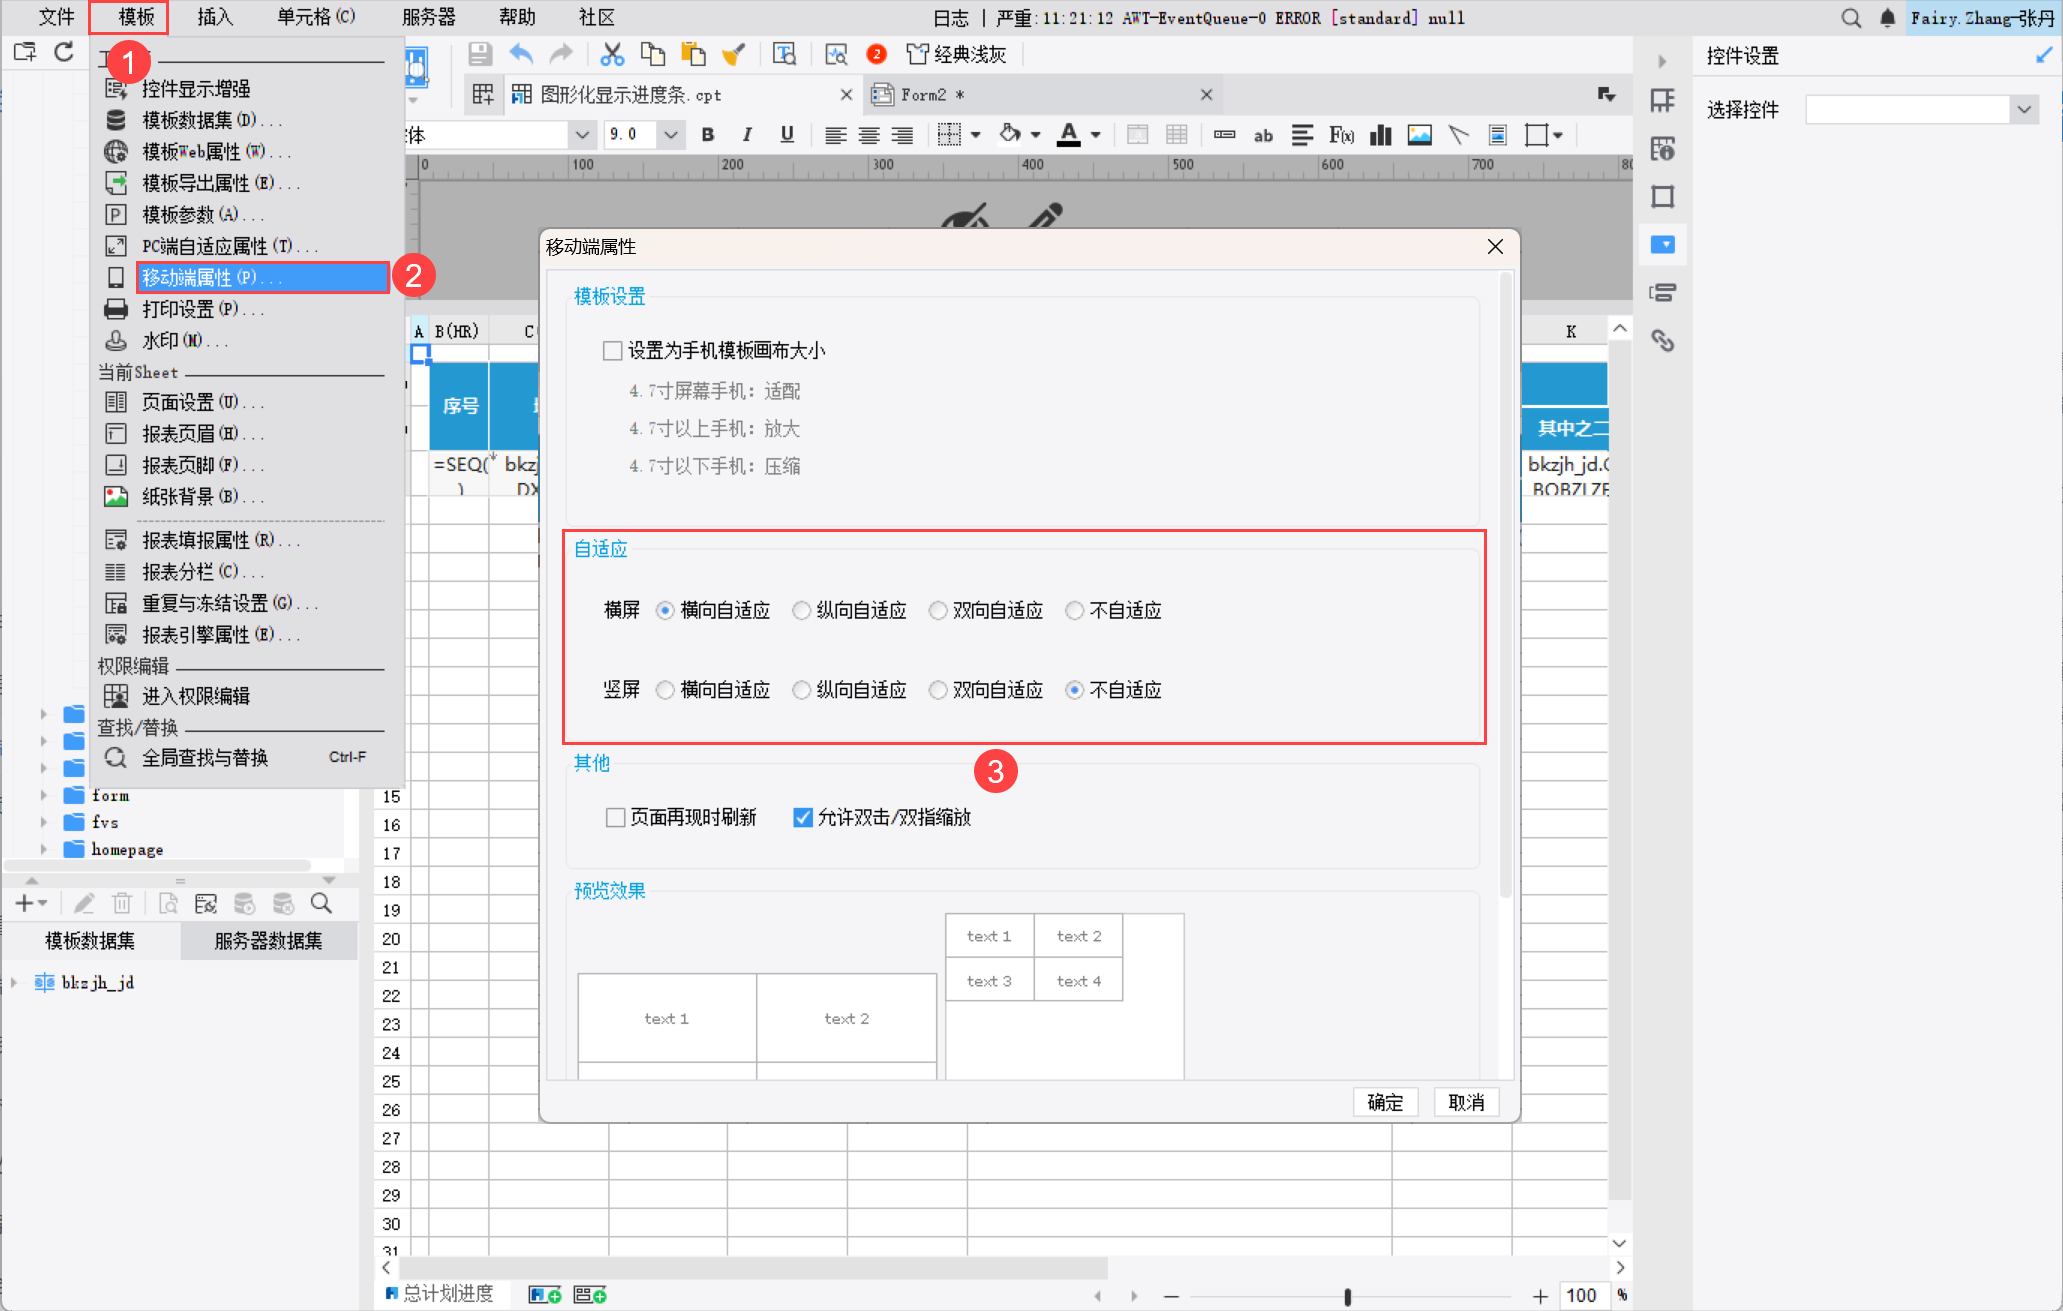The width and height of the screenshot is (2063, 1311).
Task: Click the format painter brush icon
Action: pyautogui.click(x=733, y=54)
